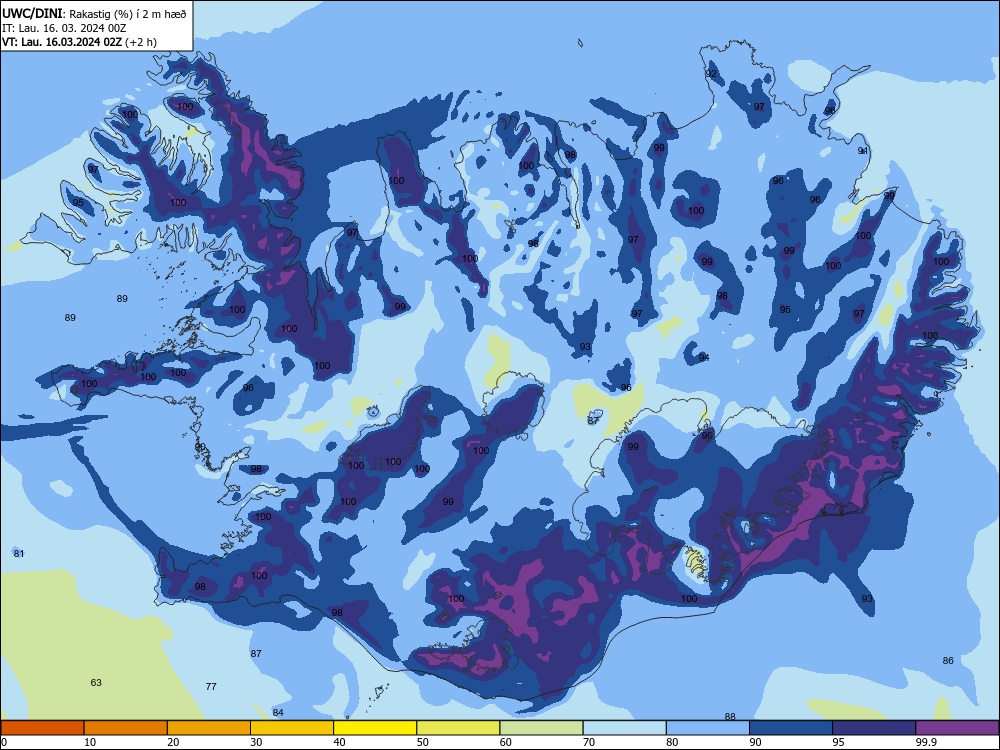
Task: Click the initial time line 'IT: Lau. 16. 03. 2024 00Z'
Action: (x=64, y=28)
